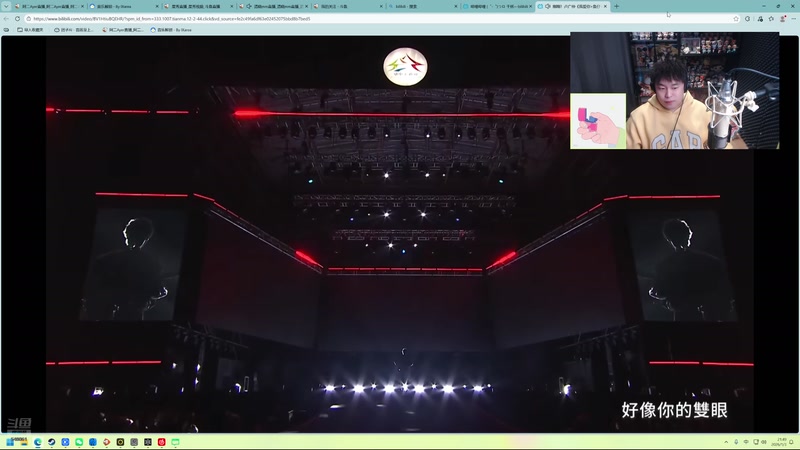Open the gray taskbar app icon
800x450 pixels.
[134, 442]
